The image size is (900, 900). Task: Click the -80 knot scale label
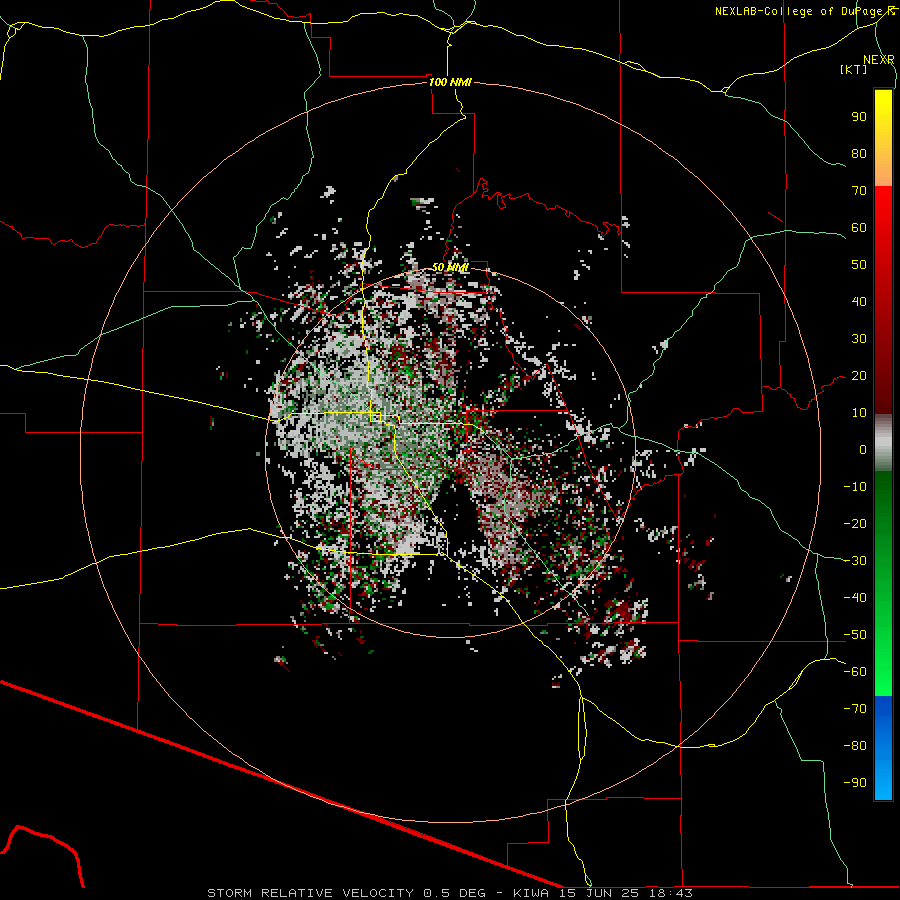[x=855, y=746]
